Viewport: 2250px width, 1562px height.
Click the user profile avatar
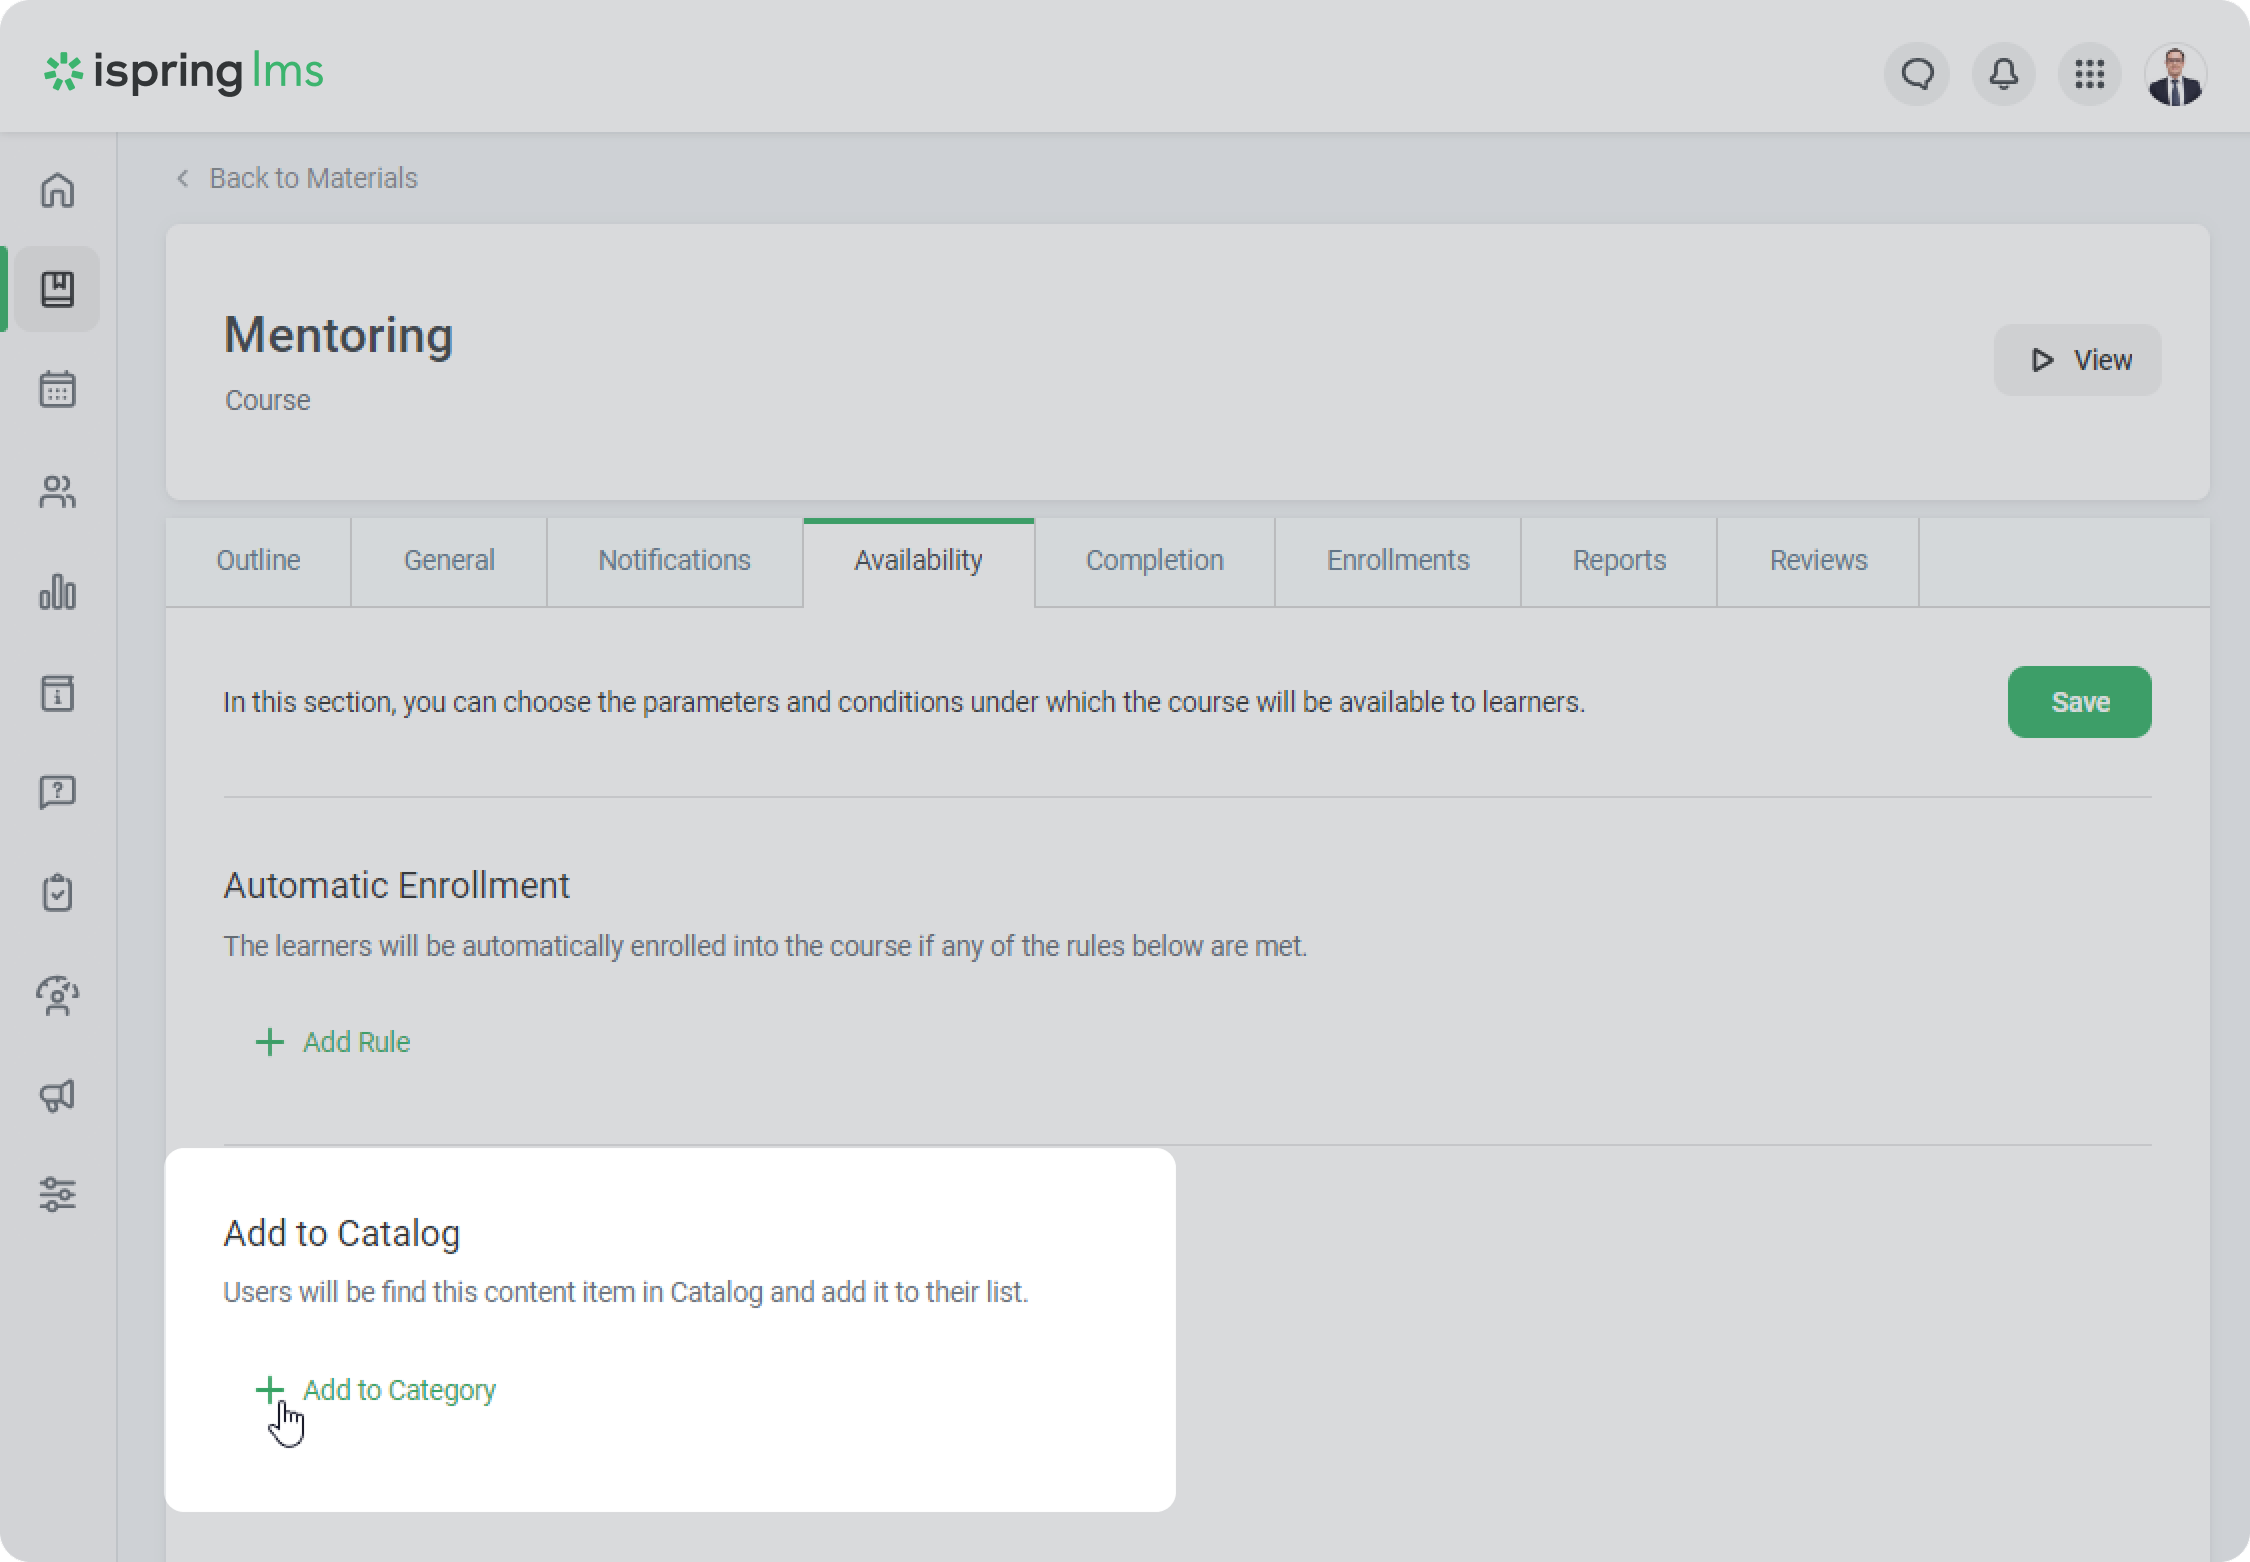coord(2175,75)
